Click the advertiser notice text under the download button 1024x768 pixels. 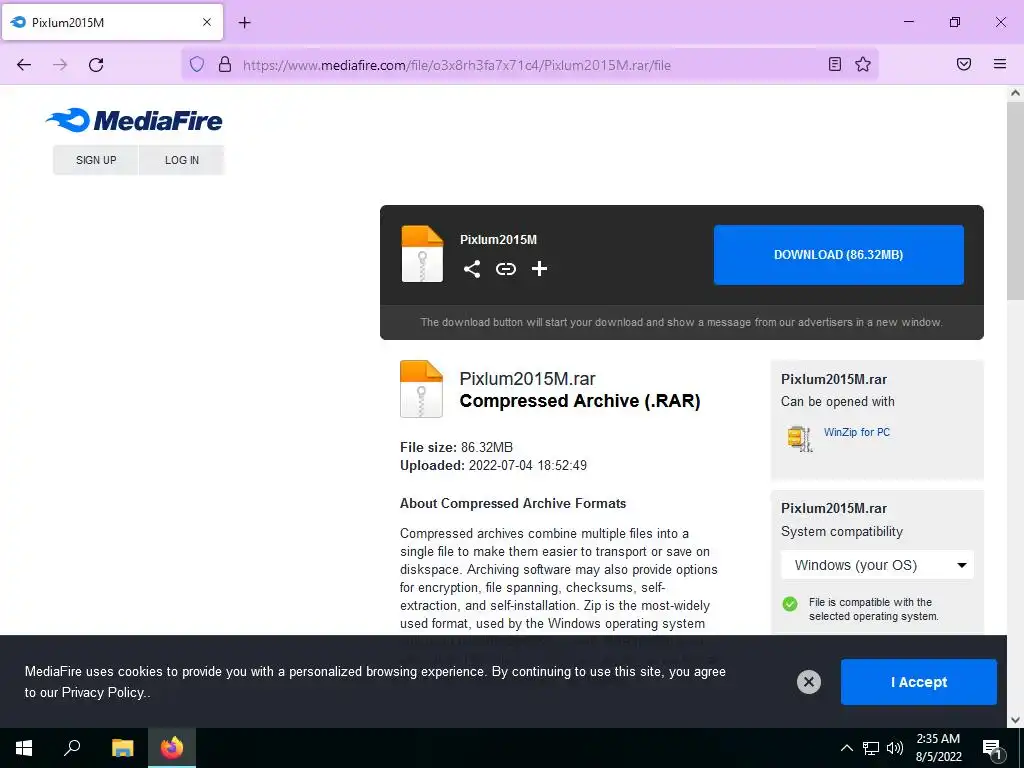click(681, 322)
